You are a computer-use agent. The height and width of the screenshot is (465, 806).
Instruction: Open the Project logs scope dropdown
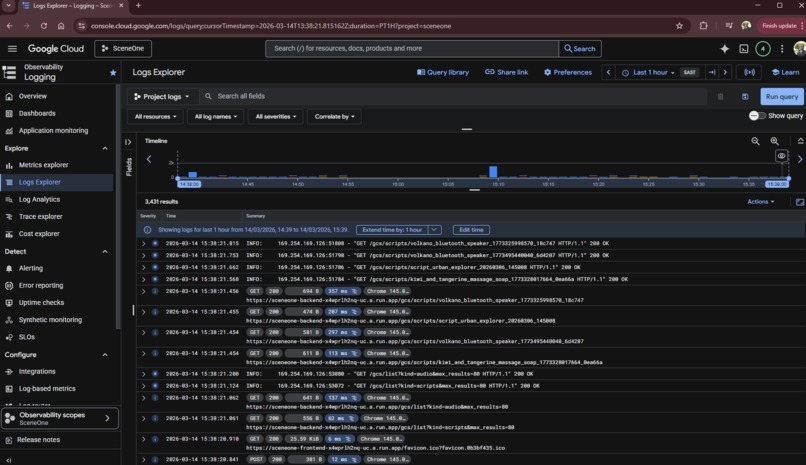click(x=161, y=97)
